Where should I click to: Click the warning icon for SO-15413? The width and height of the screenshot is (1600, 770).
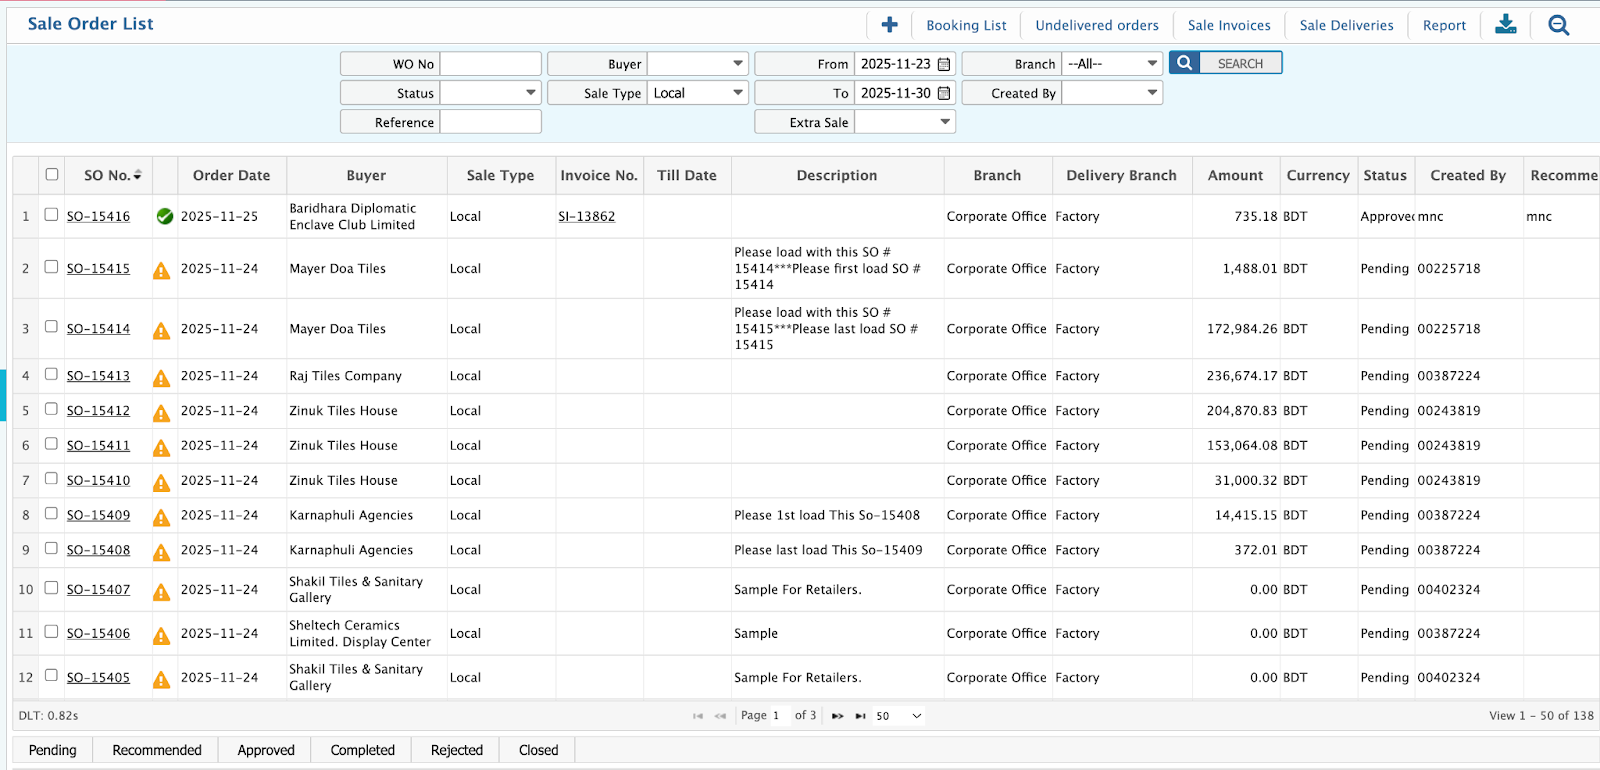point(161,378)
